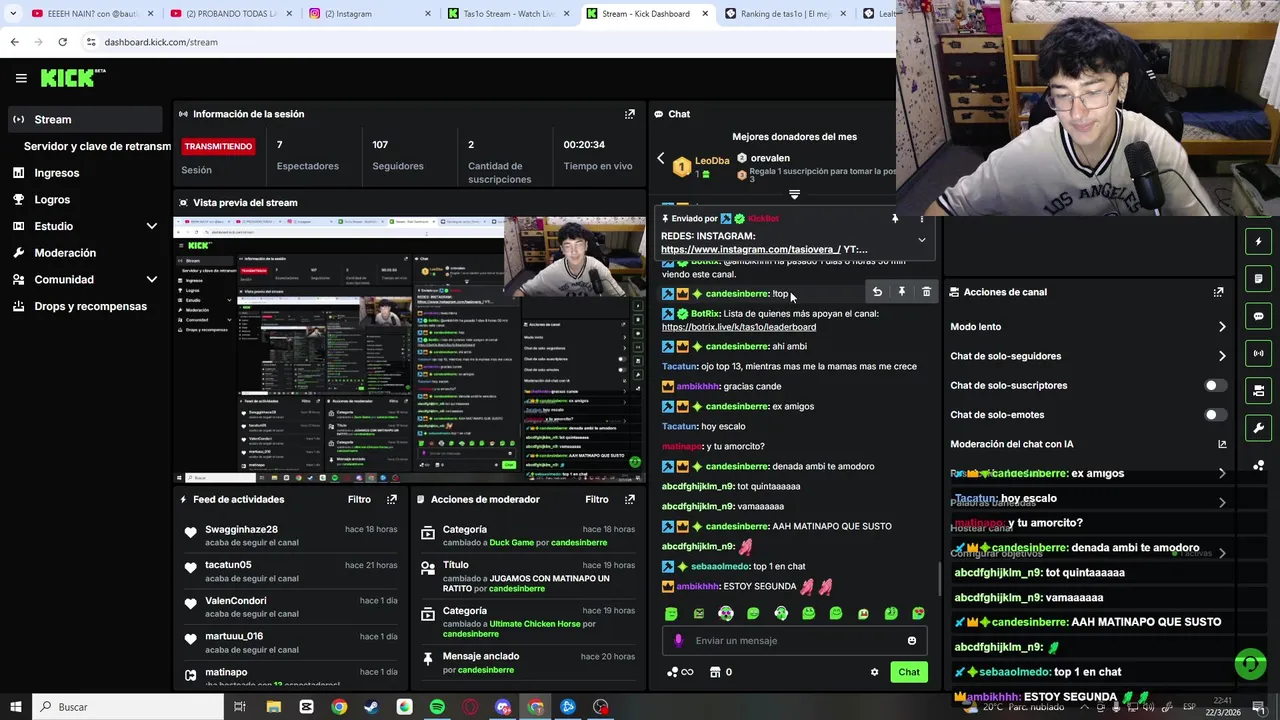Open the three-dot menu on pinned message
The height and width of the screenshot is (720, 1280).
pyautogui.click(x=922, y=218)
